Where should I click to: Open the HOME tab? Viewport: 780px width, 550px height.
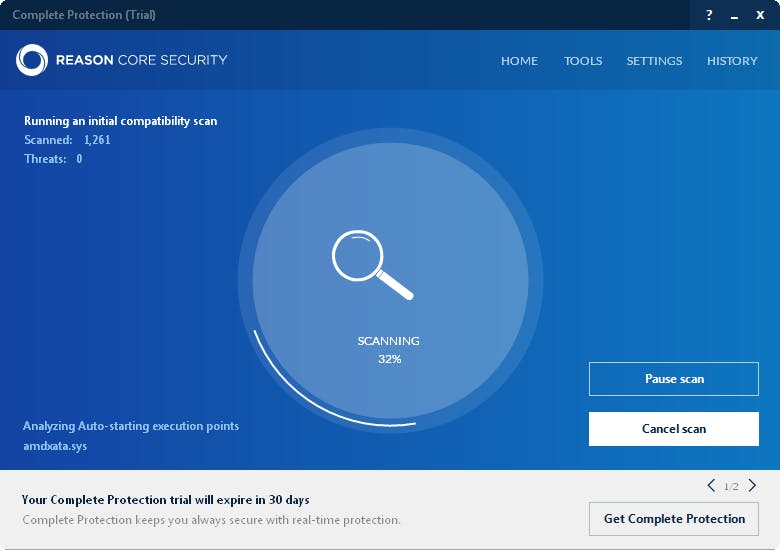(519, 61)
